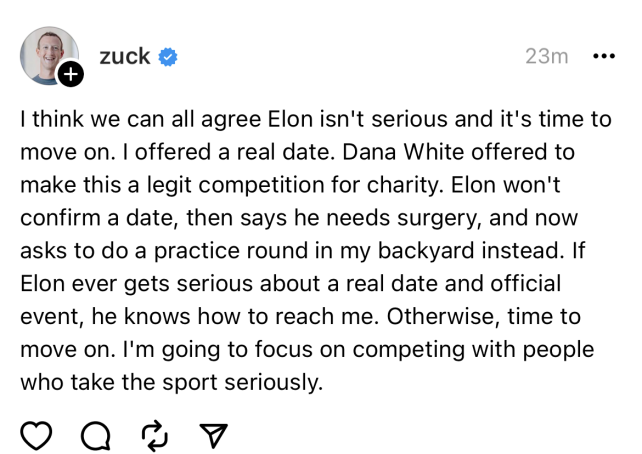
Task: Follow zuck using the plus badge
Action: [x=70, y=74]
